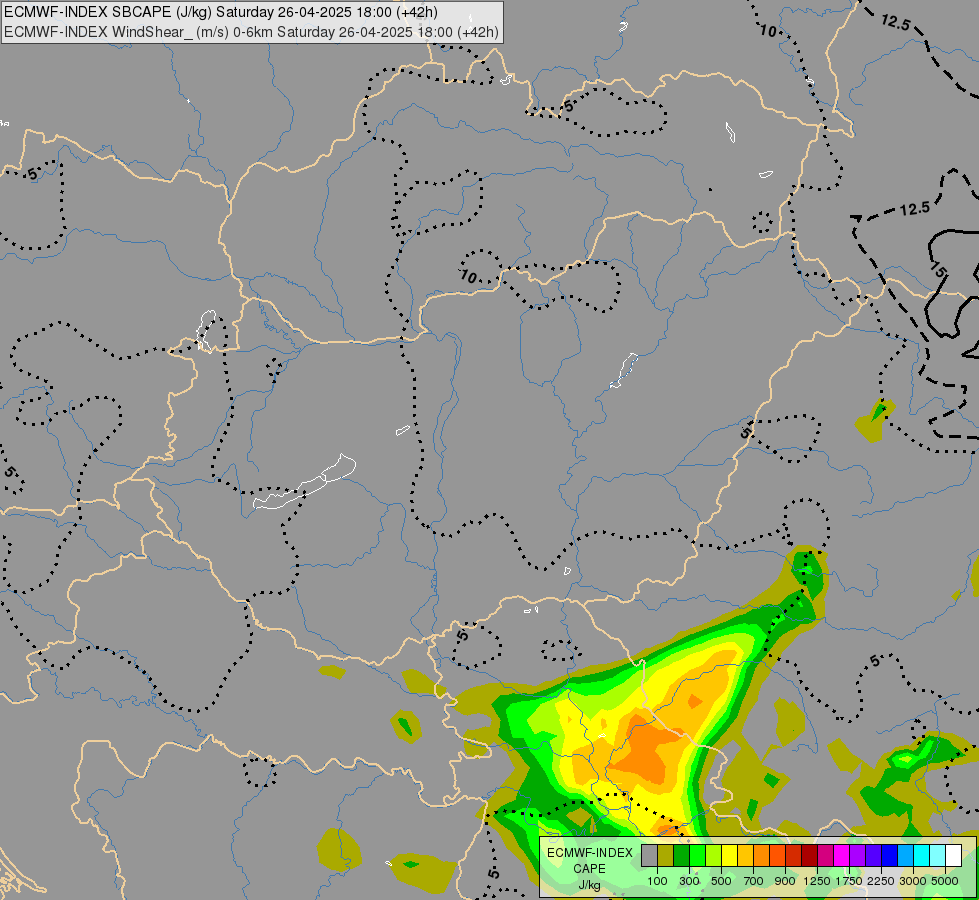Click the J/kg unit in the legend
Viewport: 979px width, 900px height.
point(589,885)
